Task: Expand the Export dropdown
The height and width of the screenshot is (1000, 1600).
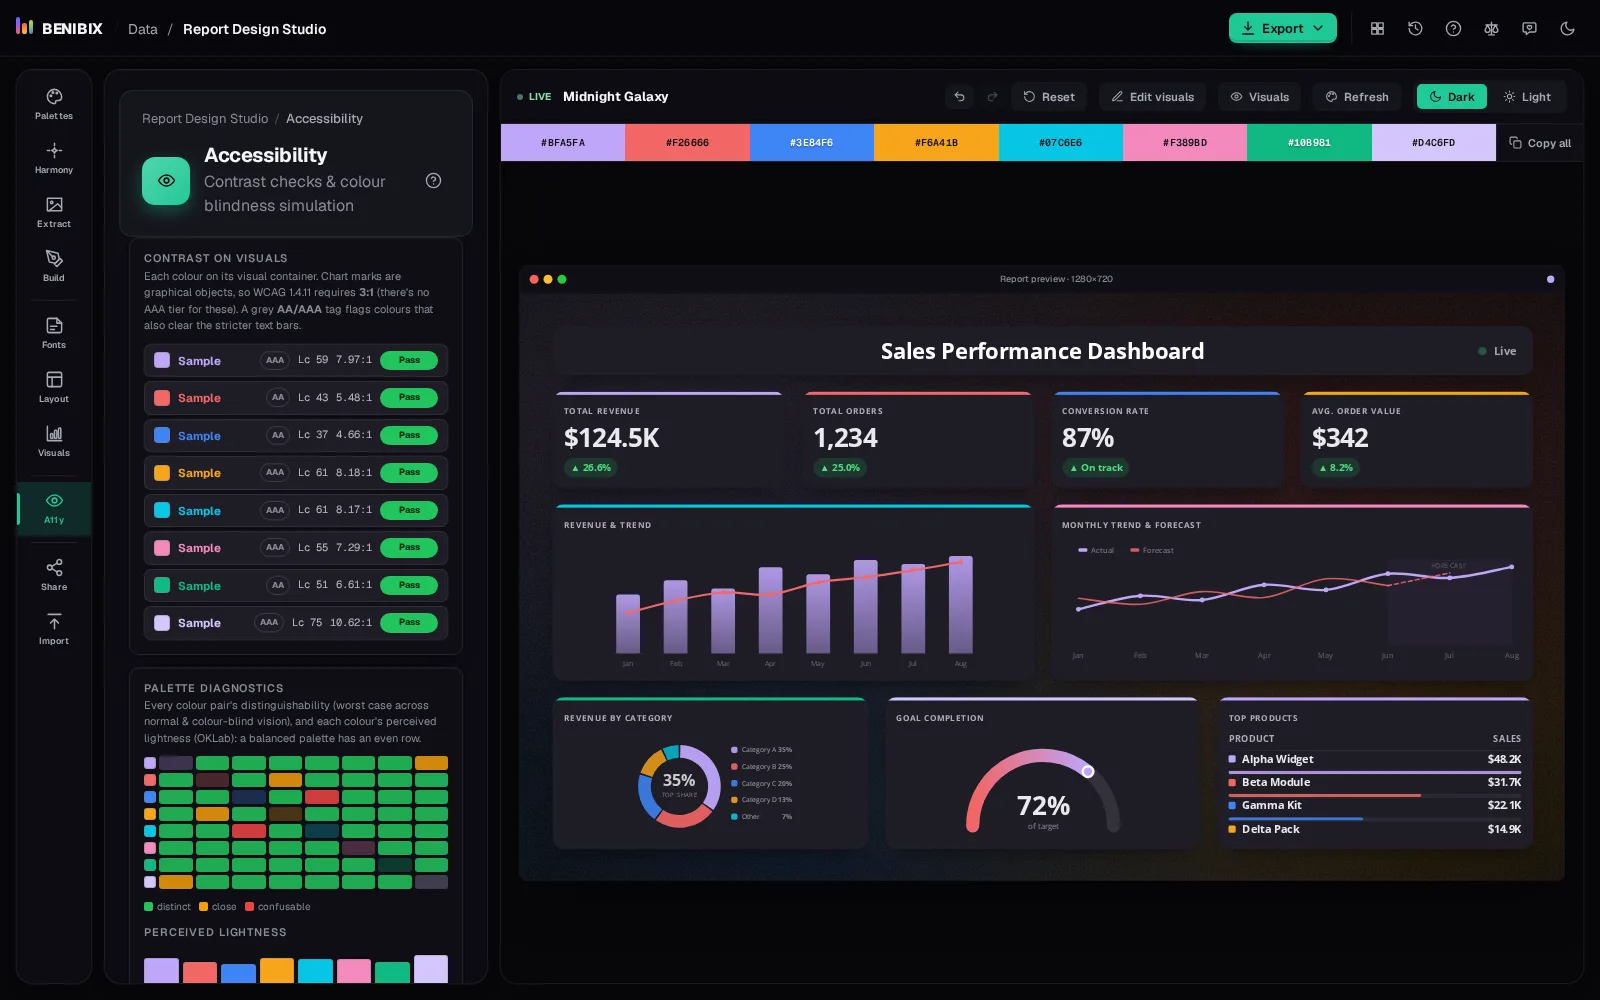Action: tap(1282, 29)
